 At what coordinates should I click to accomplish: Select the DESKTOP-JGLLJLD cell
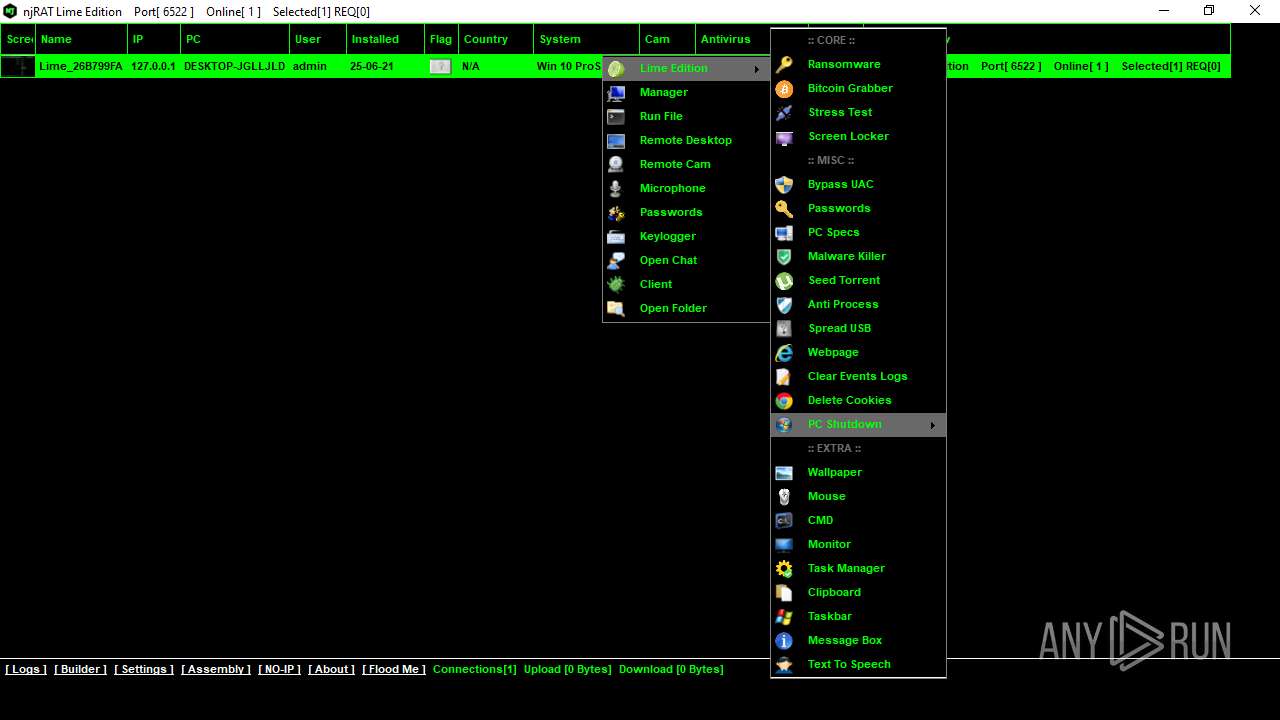click(235, 66)
